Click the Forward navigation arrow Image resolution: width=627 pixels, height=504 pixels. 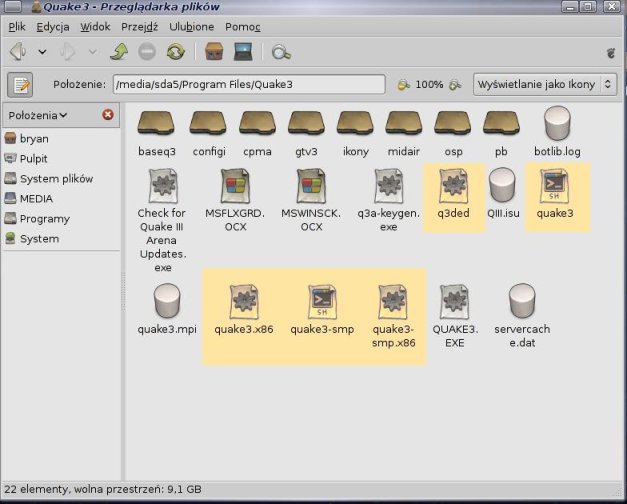point(67,52)
